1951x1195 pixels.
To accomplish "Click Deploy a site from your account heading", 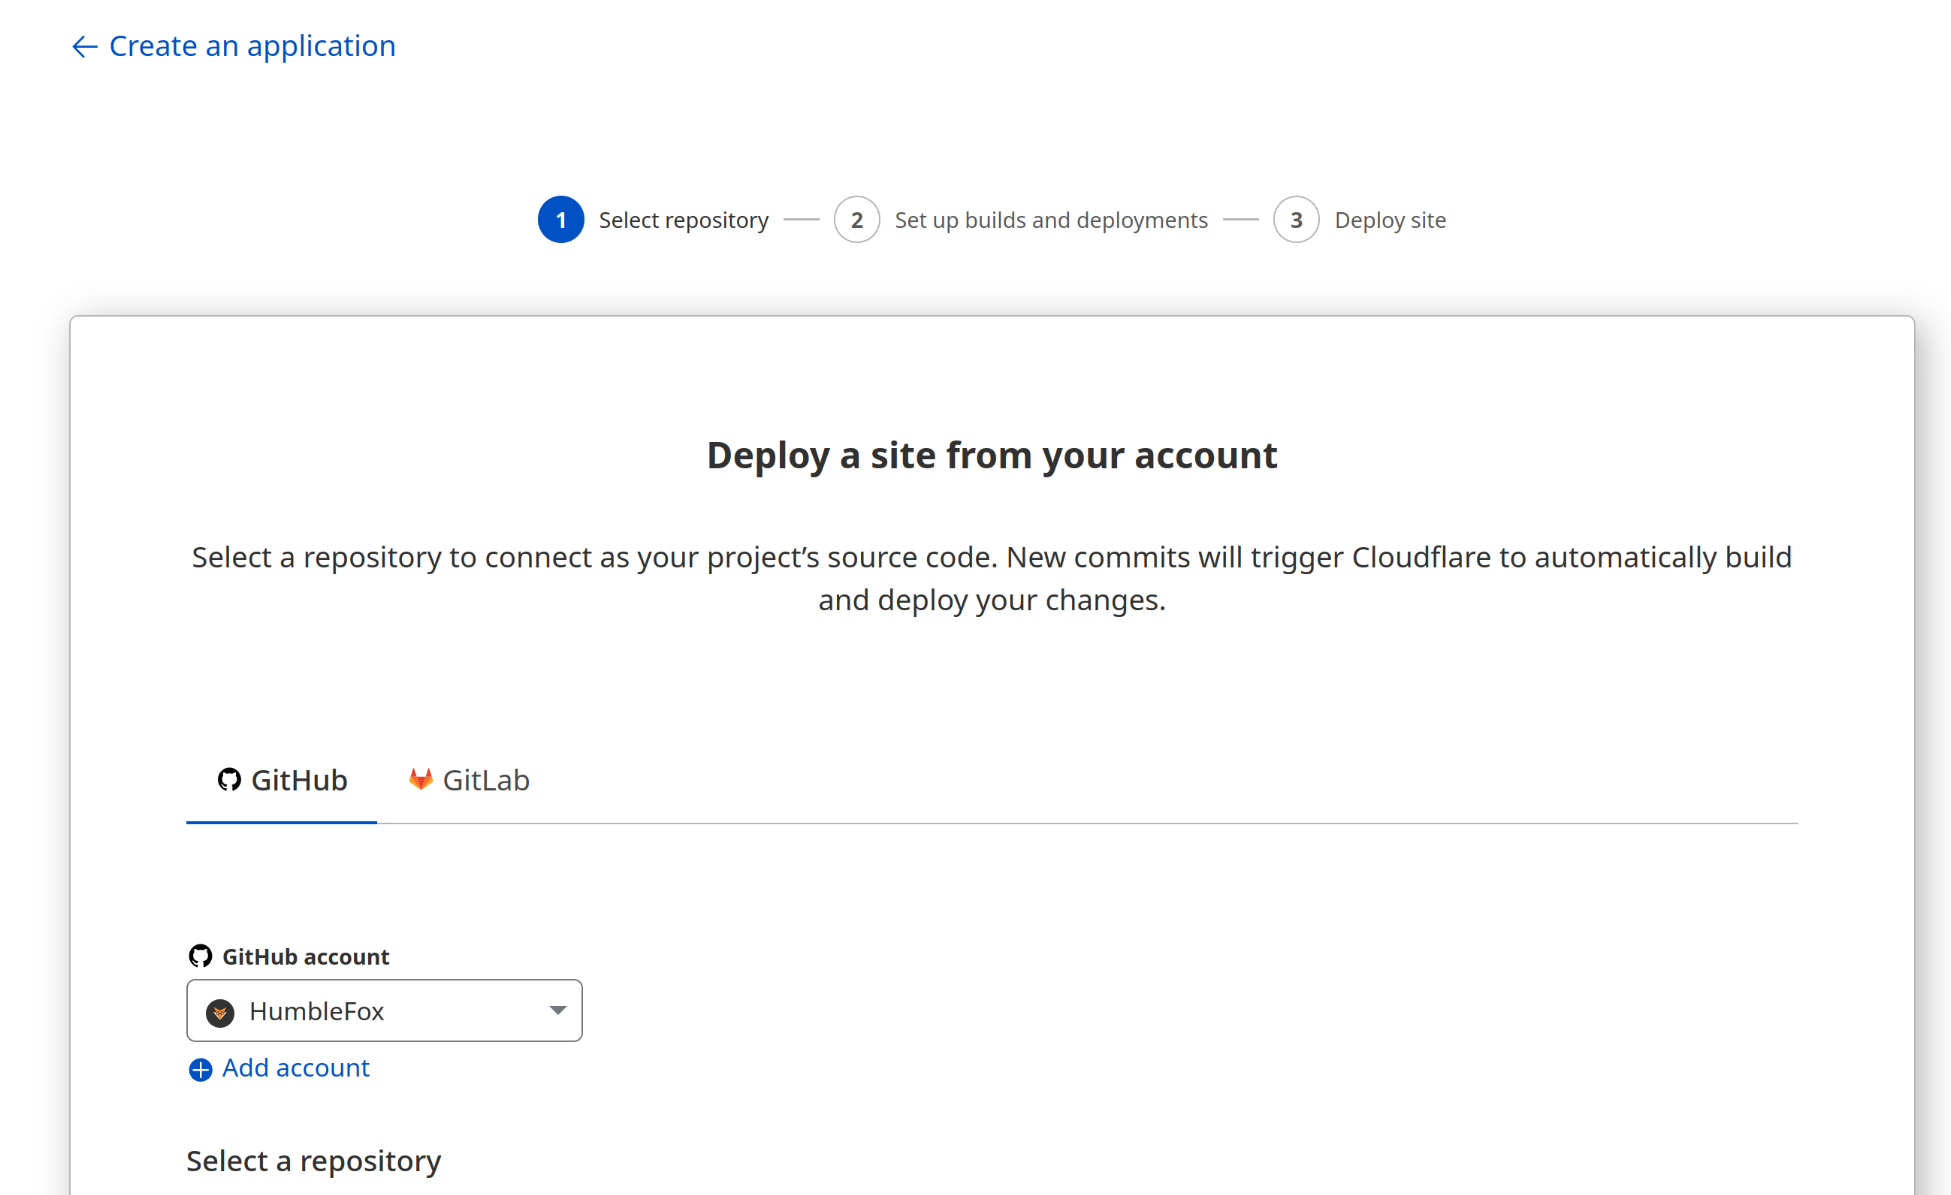I will (x=991, y=456).
